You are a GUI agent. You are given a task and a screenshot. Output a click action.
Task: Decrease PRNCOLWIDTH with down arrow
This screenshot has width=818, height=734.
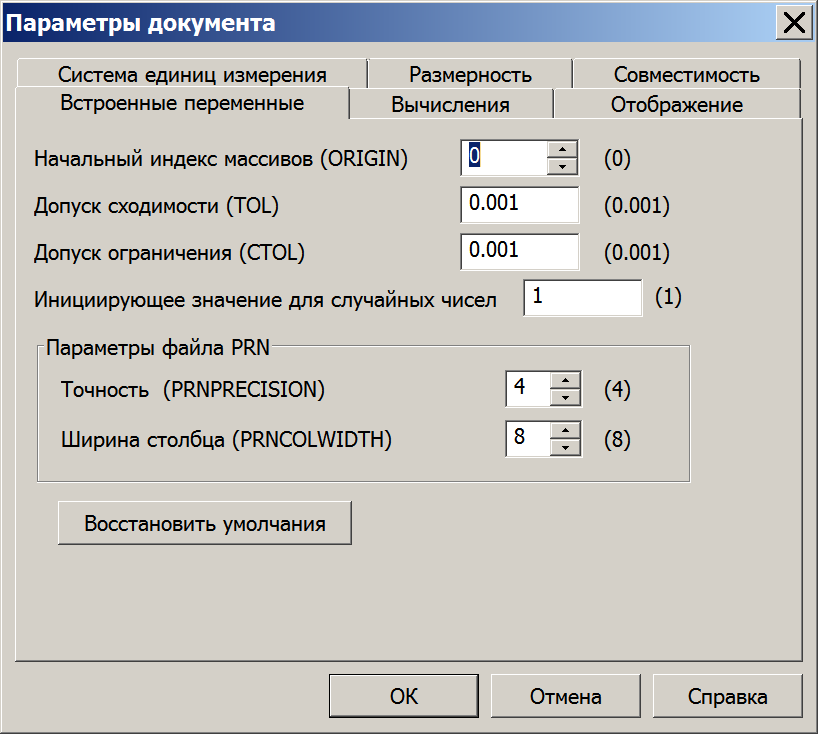[x=566, y=447]
